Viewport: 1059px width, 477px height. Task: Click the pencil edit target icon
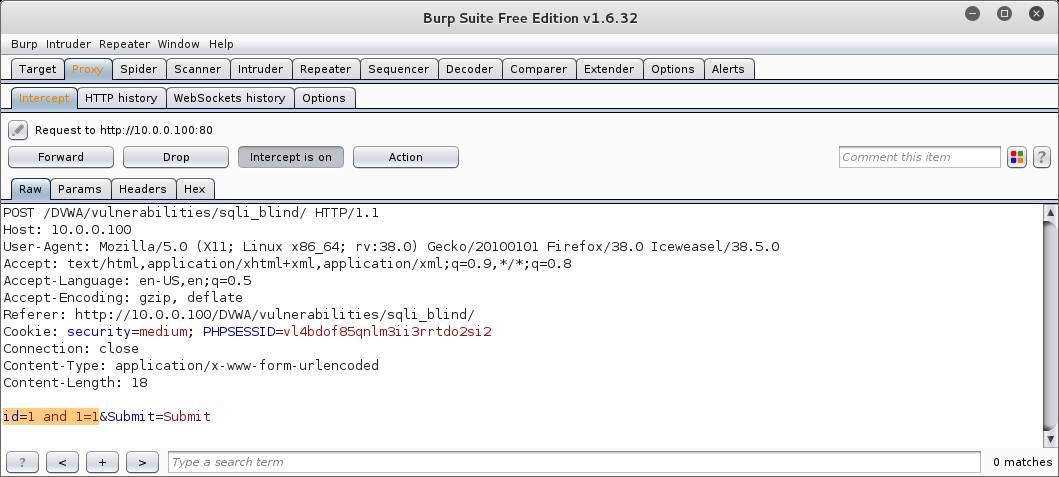(x=18, y=130)
